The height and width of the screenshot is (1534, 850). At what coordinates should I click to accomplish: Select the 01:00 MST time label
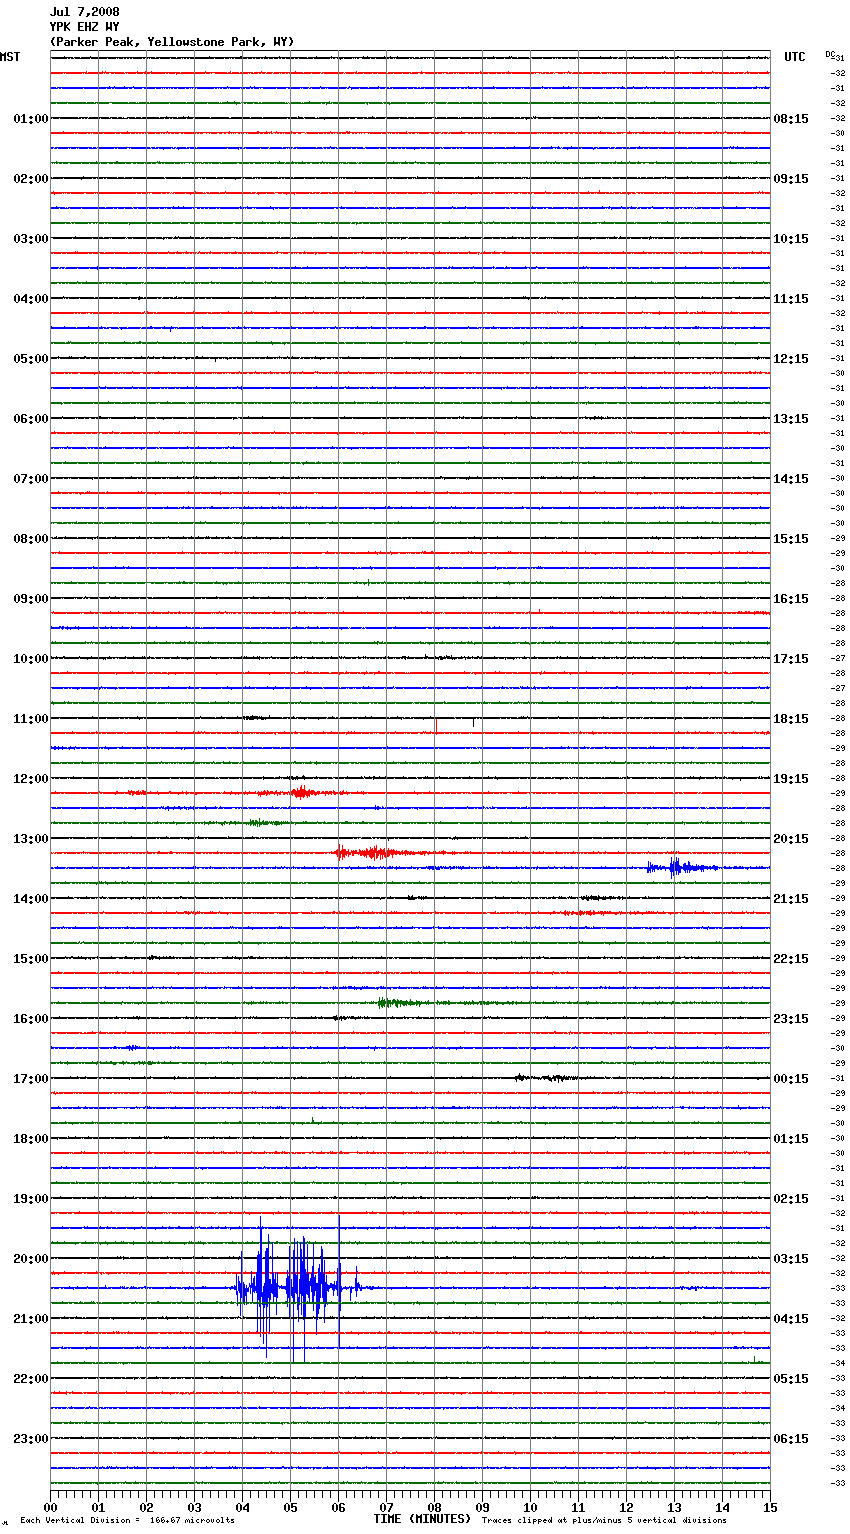(x=31, y=119)
